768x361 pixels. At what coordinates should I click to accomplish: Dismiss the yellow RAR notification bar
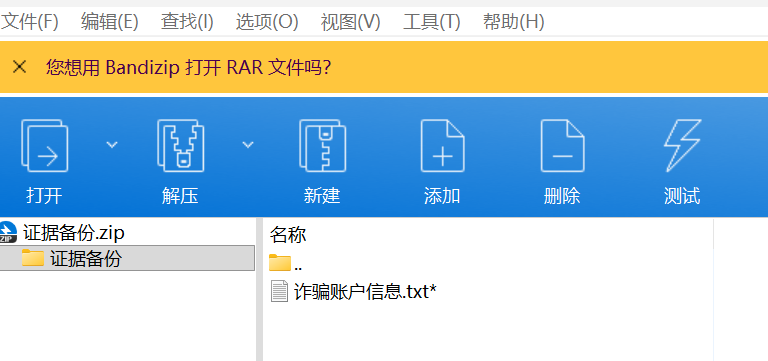click(x=19, y=67)
